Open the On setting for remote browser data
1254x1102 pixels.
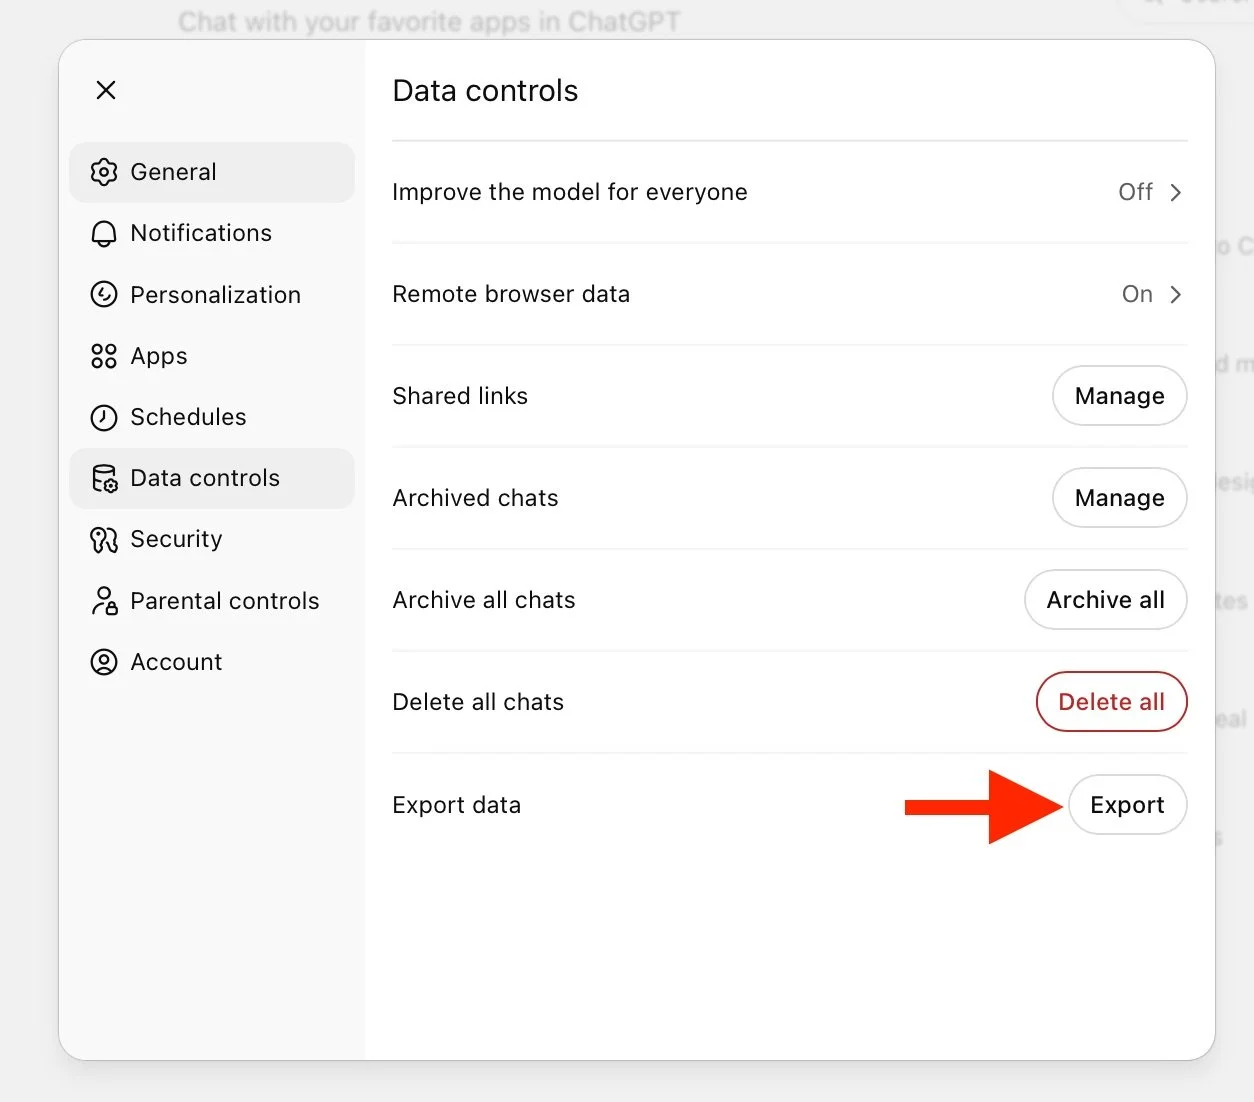[x=1137, y=294]
